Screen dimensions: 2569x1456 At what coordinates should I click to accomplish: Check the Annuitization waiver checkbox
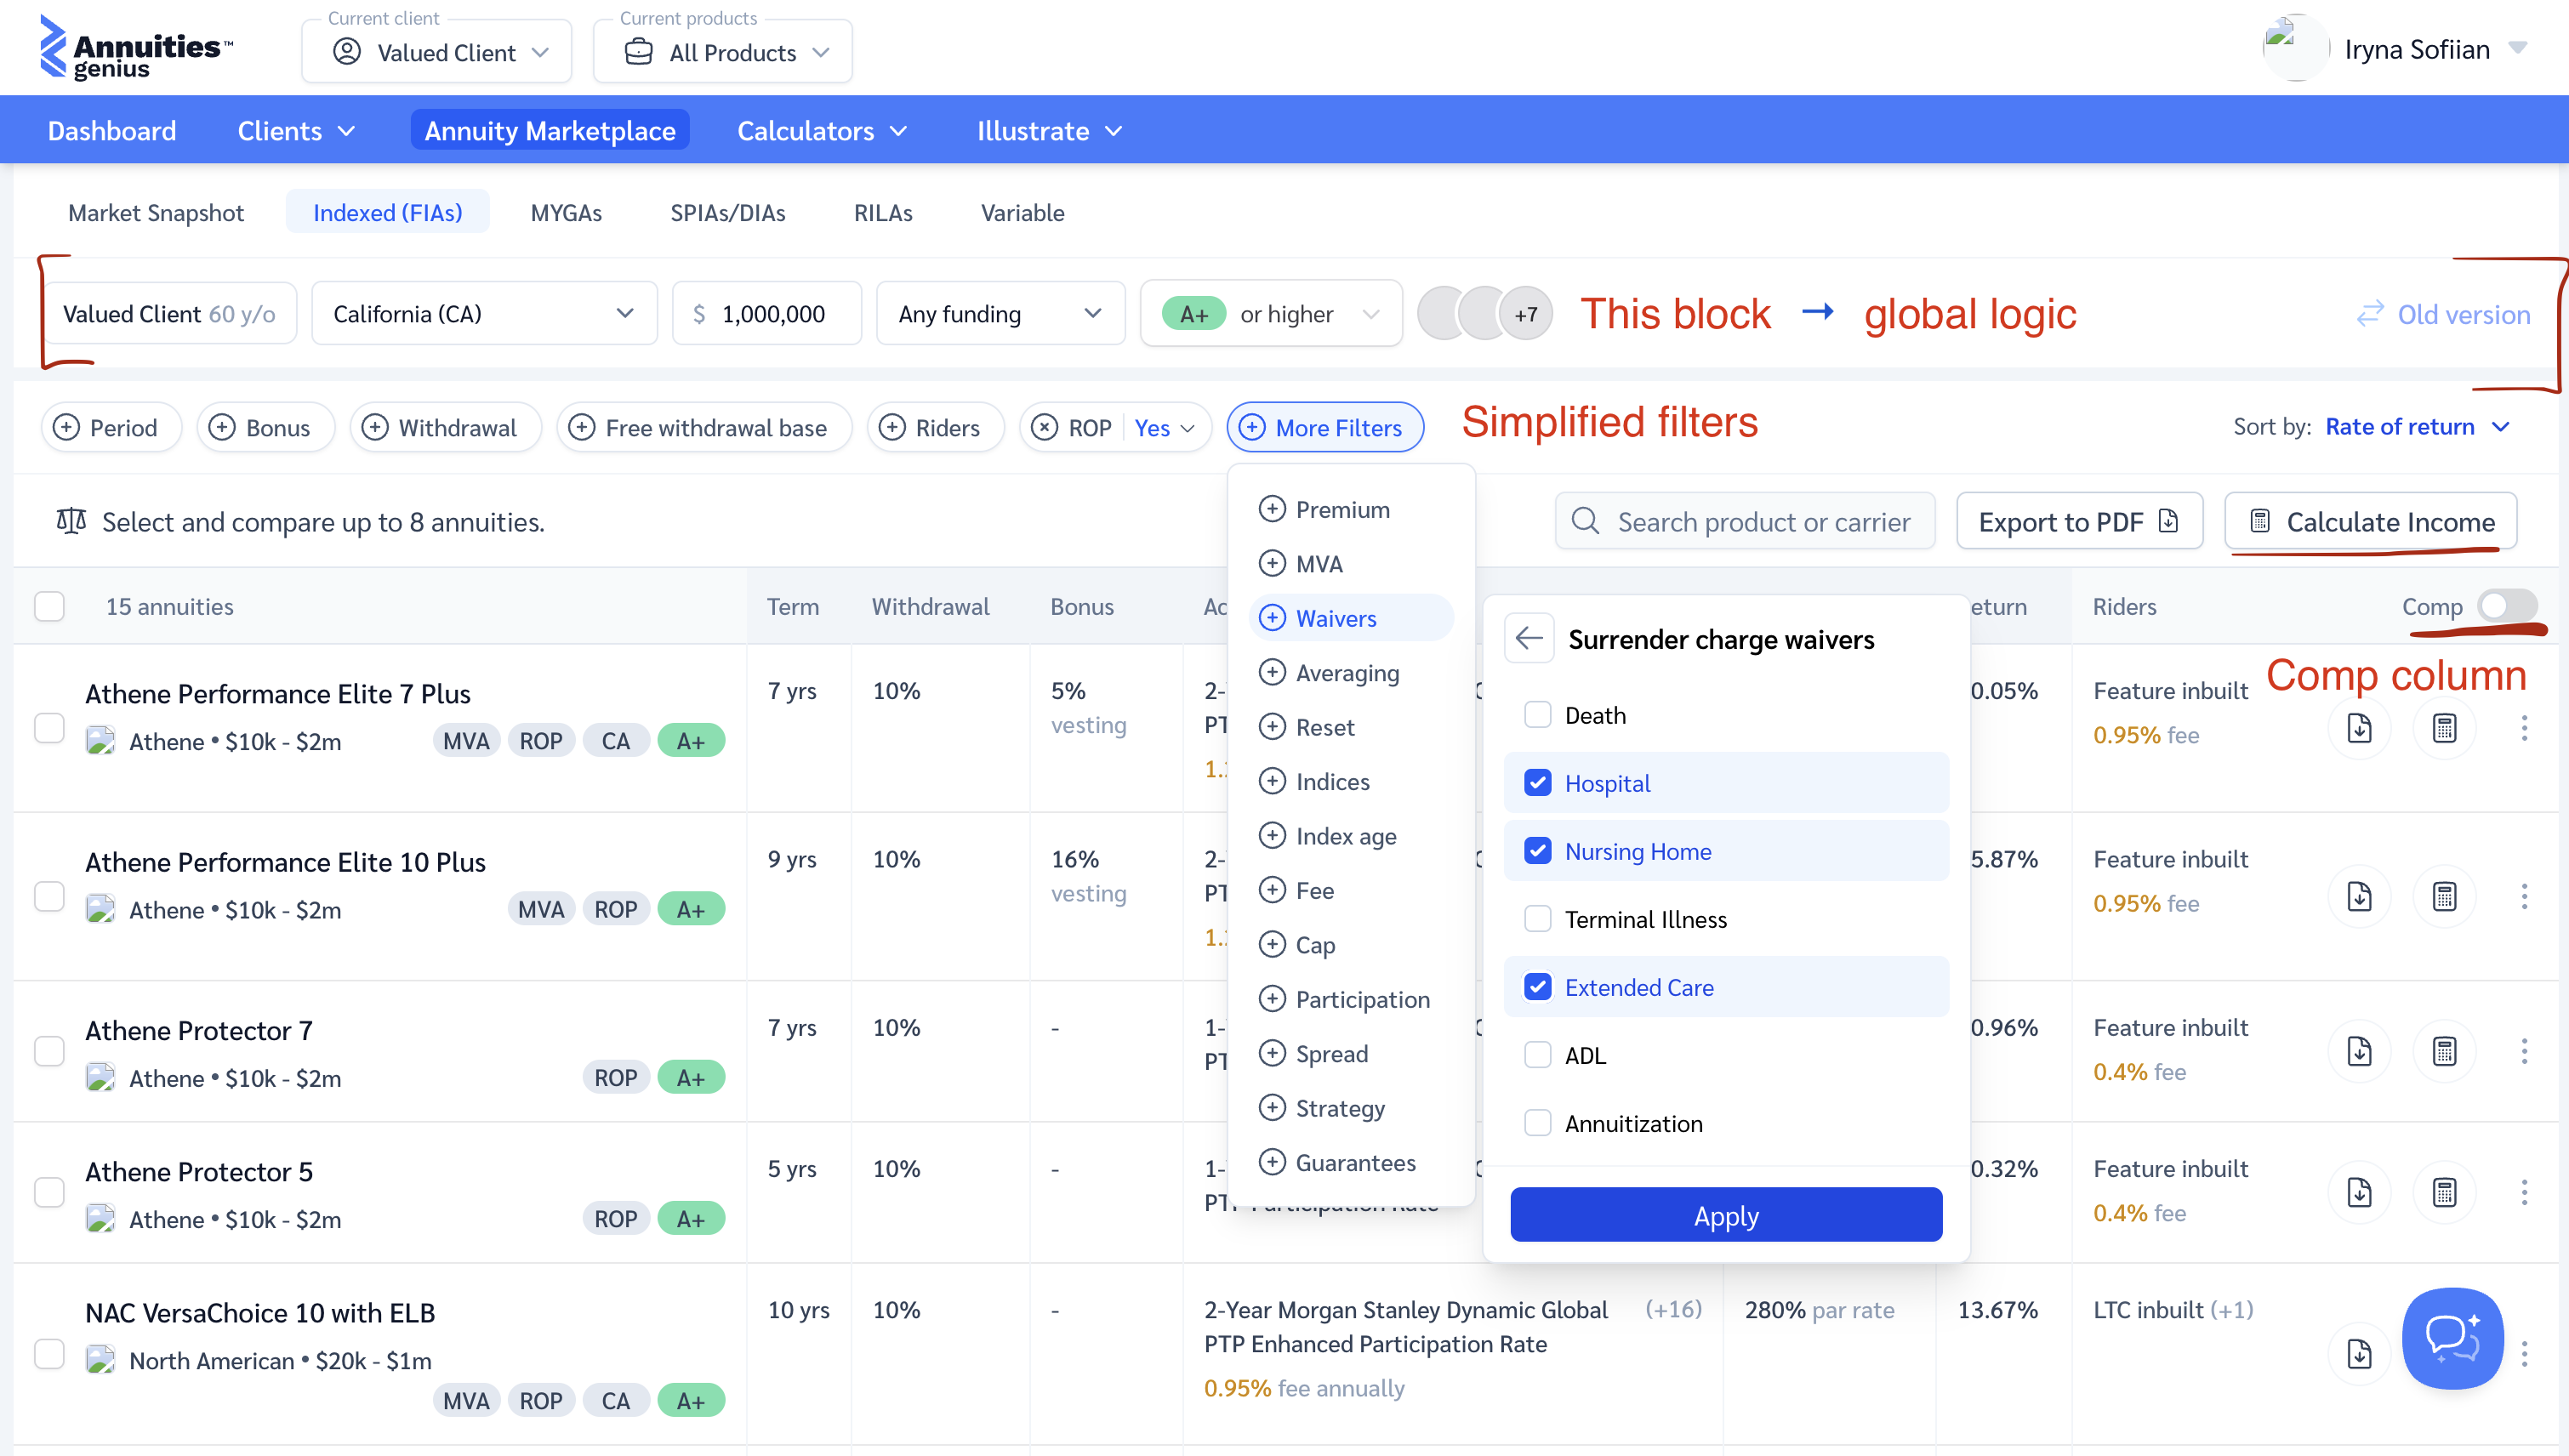[x=1537, y=1123]
